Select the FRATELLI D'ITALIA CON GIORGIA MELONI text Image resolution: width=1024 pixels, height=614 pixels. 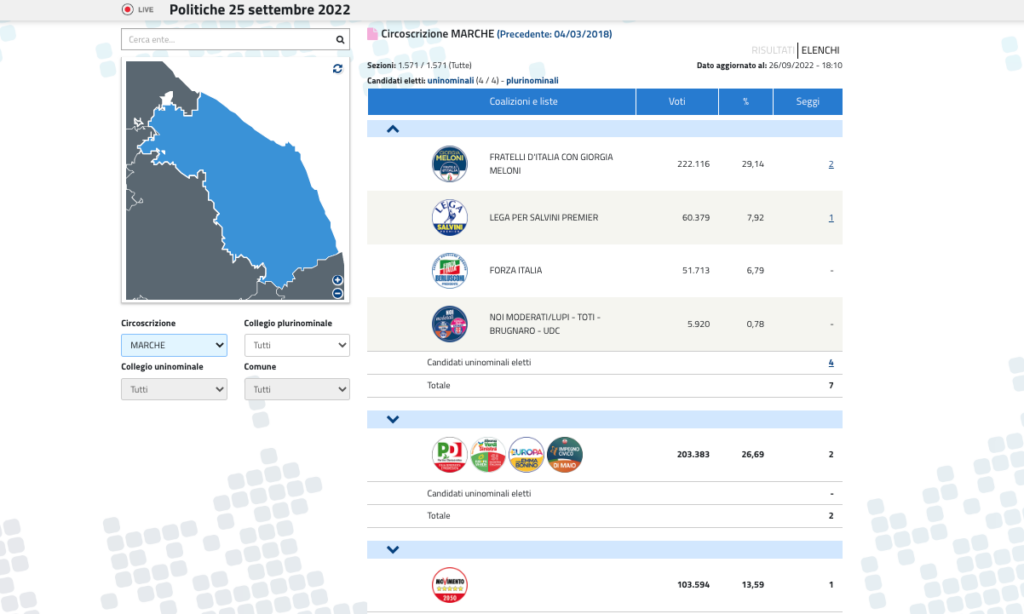point(551,164)
